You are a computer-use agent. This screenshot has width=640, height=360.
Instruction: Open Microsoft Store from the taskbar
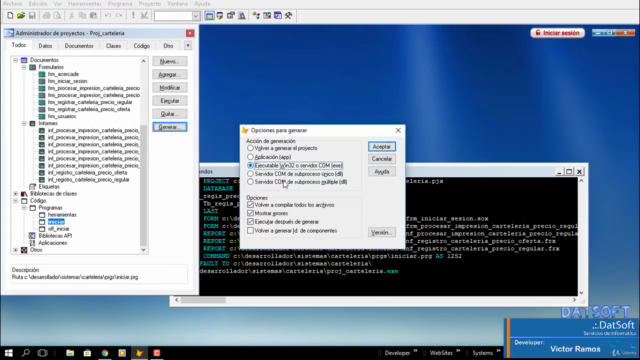click(x=87, y=353)
